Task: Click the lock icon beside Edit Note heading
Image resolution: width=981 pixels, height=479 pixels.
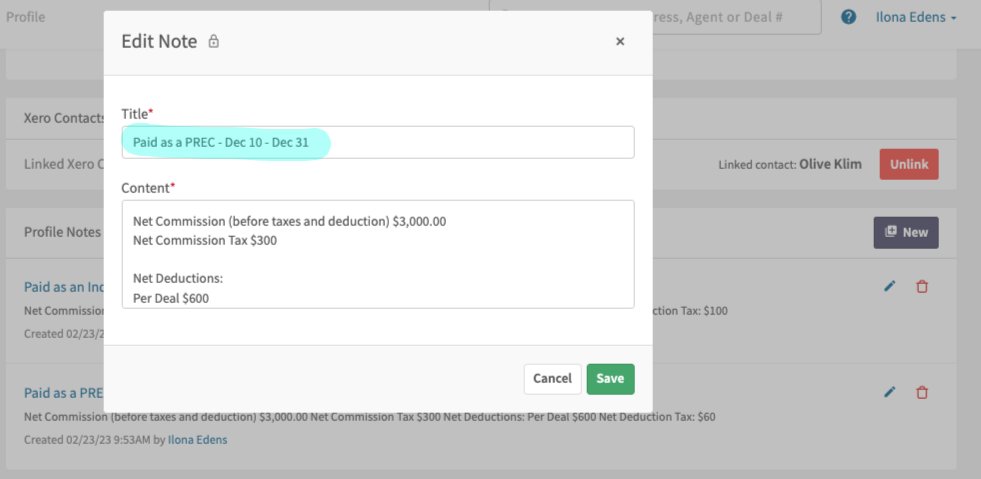Action: [x=213, y=42]
